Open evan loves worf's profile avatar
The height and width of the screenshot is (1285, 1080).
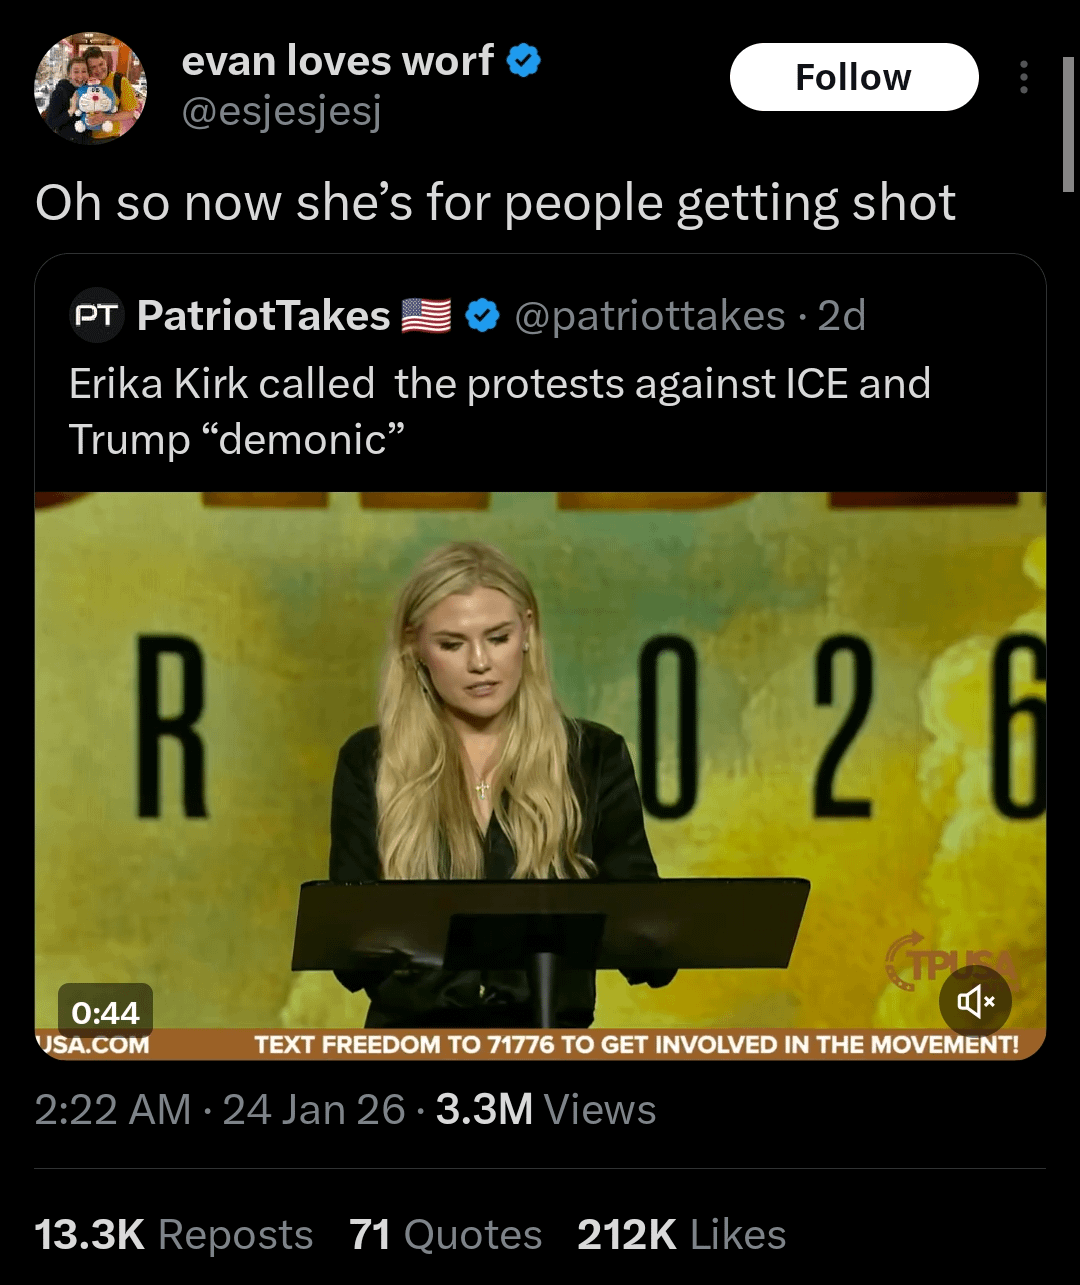click(91, 88)
